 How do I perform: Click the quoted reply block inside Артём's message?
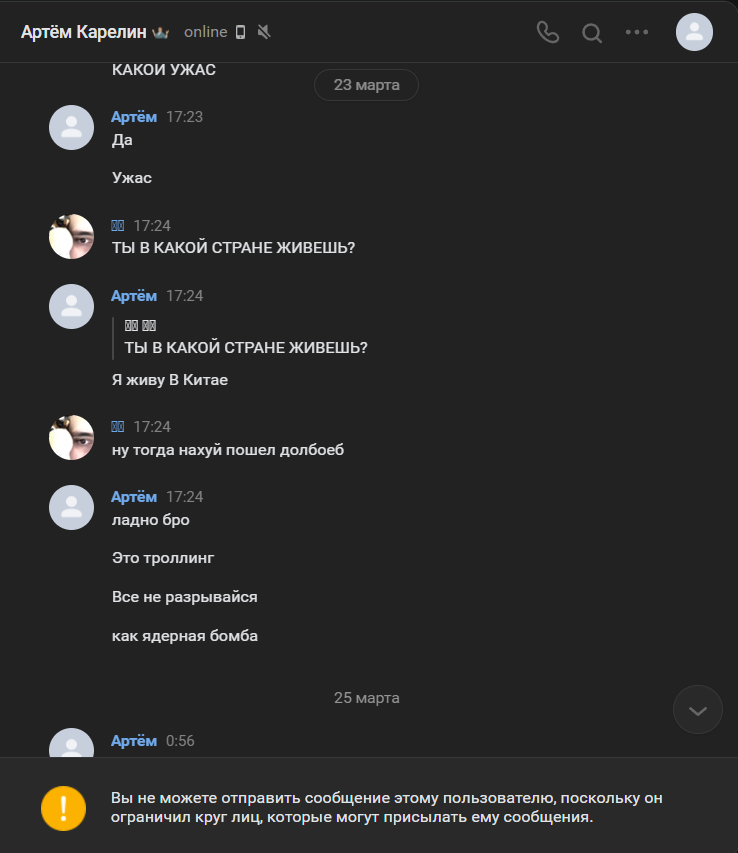pos(245,337)
